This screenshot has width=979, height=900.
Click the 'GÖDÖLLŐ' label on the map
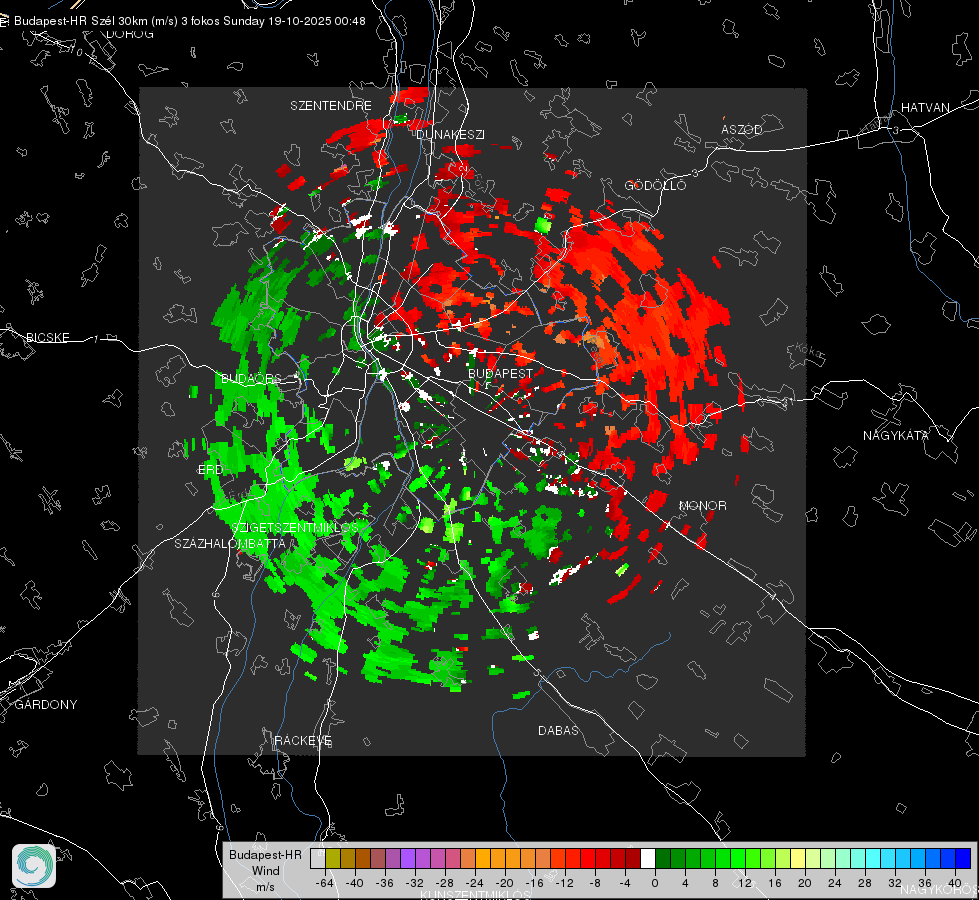655,185
